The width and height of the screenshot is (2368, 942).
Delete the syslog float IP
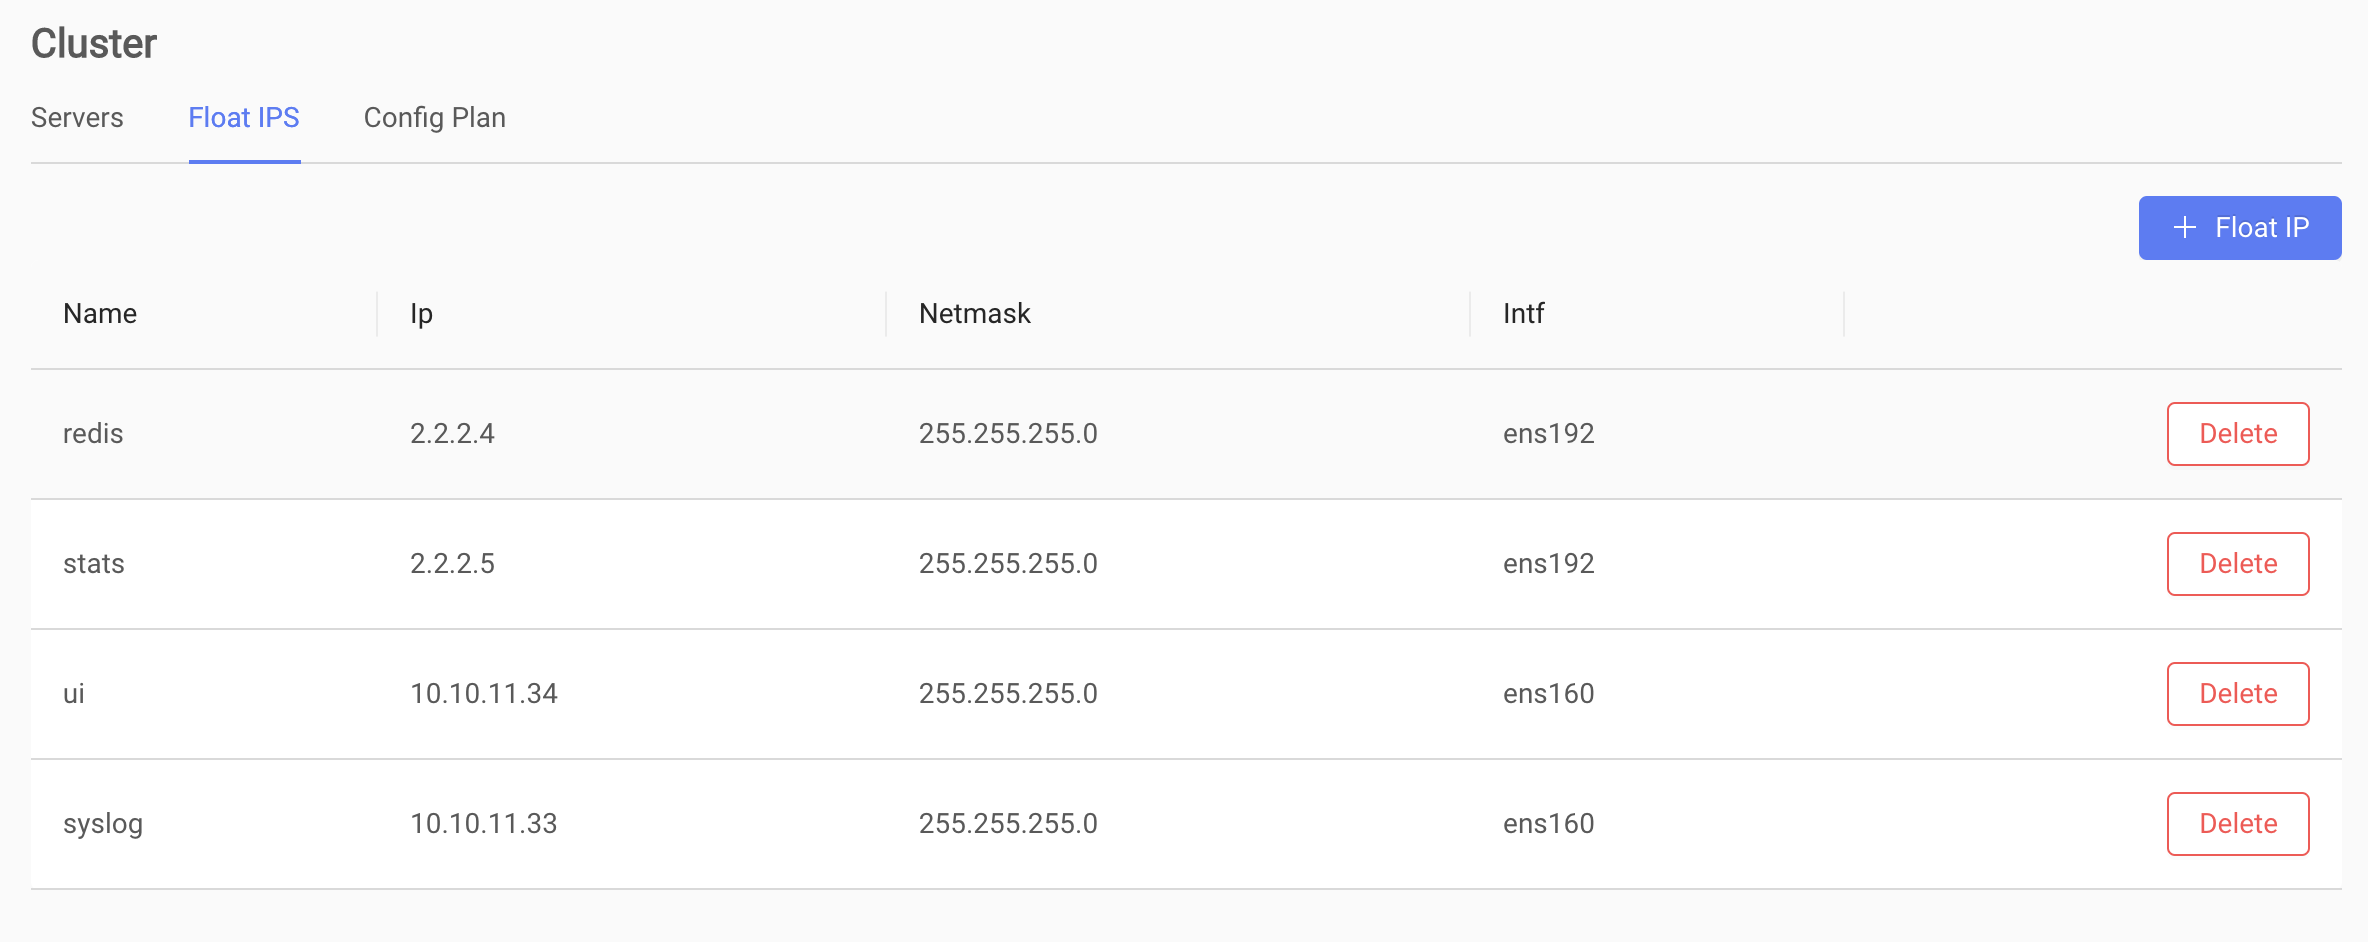click(2238, 824)
